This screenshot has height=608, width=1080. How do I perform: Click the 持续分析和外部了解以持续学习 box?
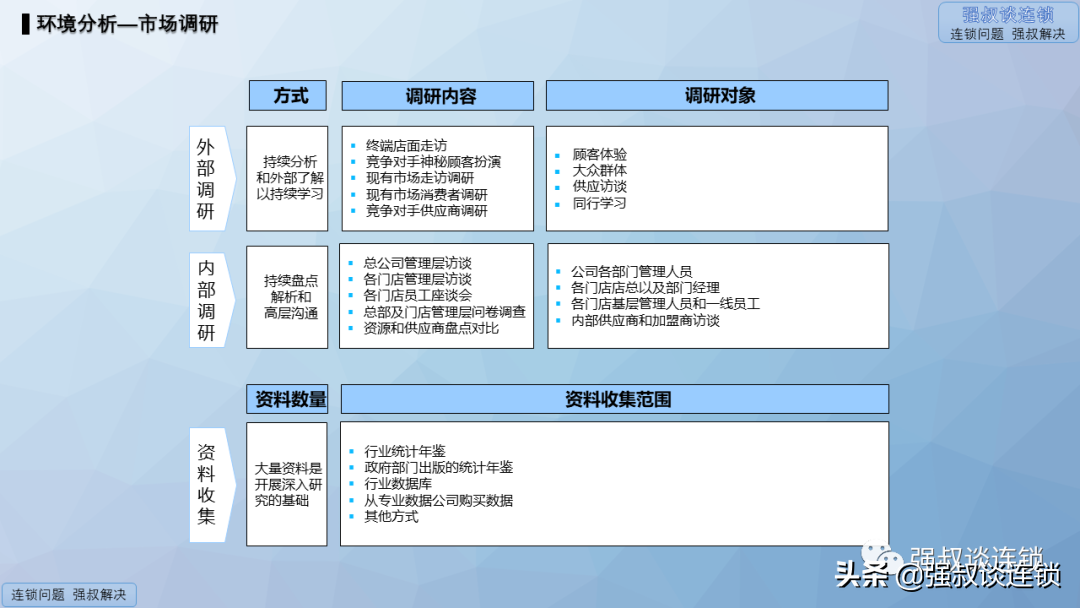[x=287, y=178]
